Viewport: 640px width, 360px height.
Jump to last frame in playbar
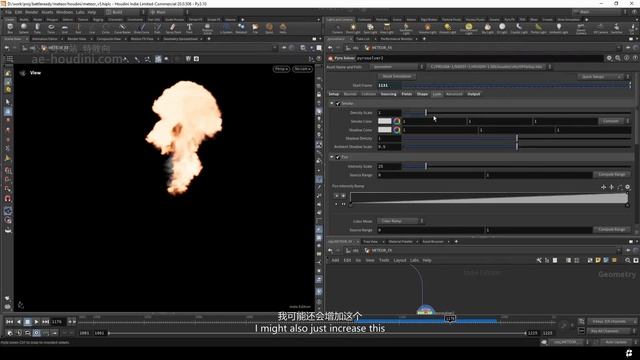pos(45,322)
